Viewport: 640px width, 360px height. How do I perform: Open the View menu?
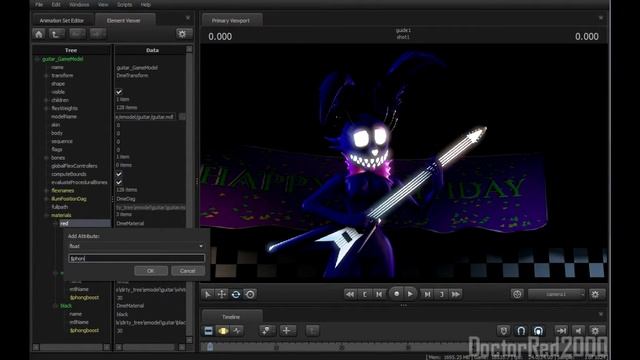[x=103, y=4]
